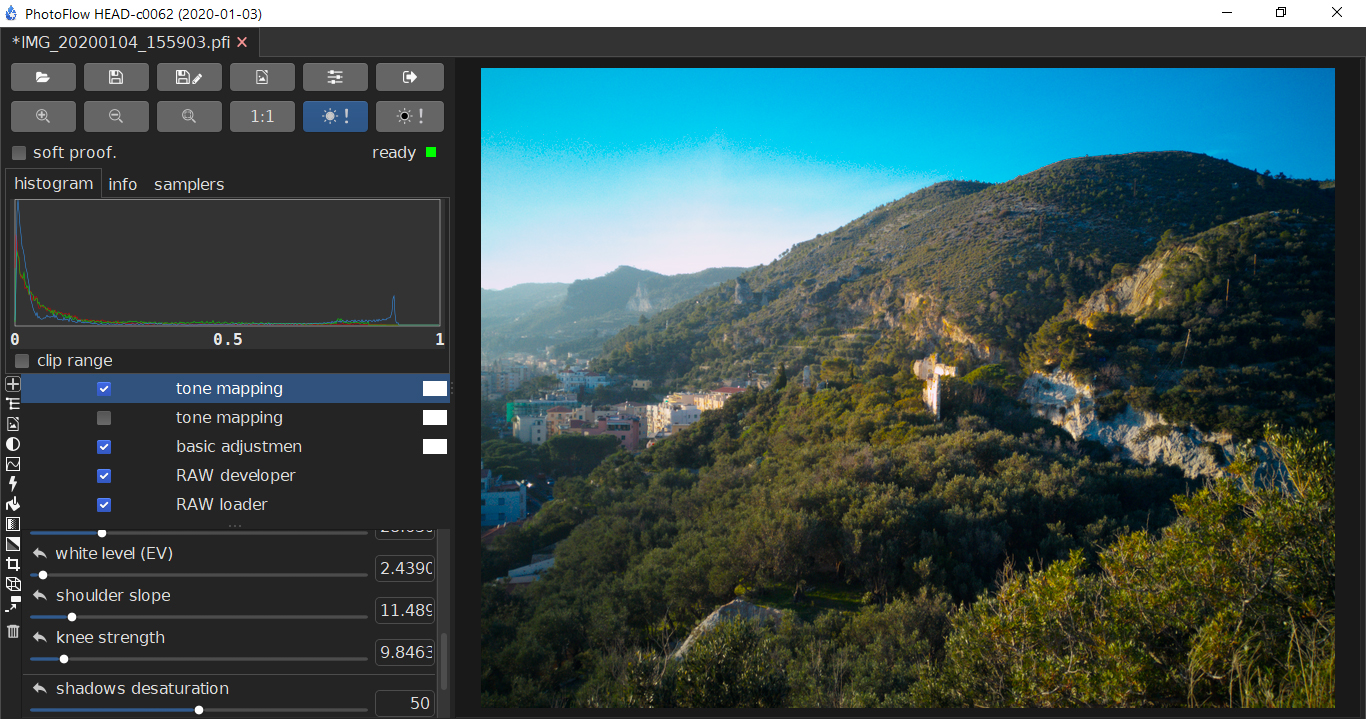Reset the white level (EV) value
The image size is (1366, 719).
click(x=40, y=554)
